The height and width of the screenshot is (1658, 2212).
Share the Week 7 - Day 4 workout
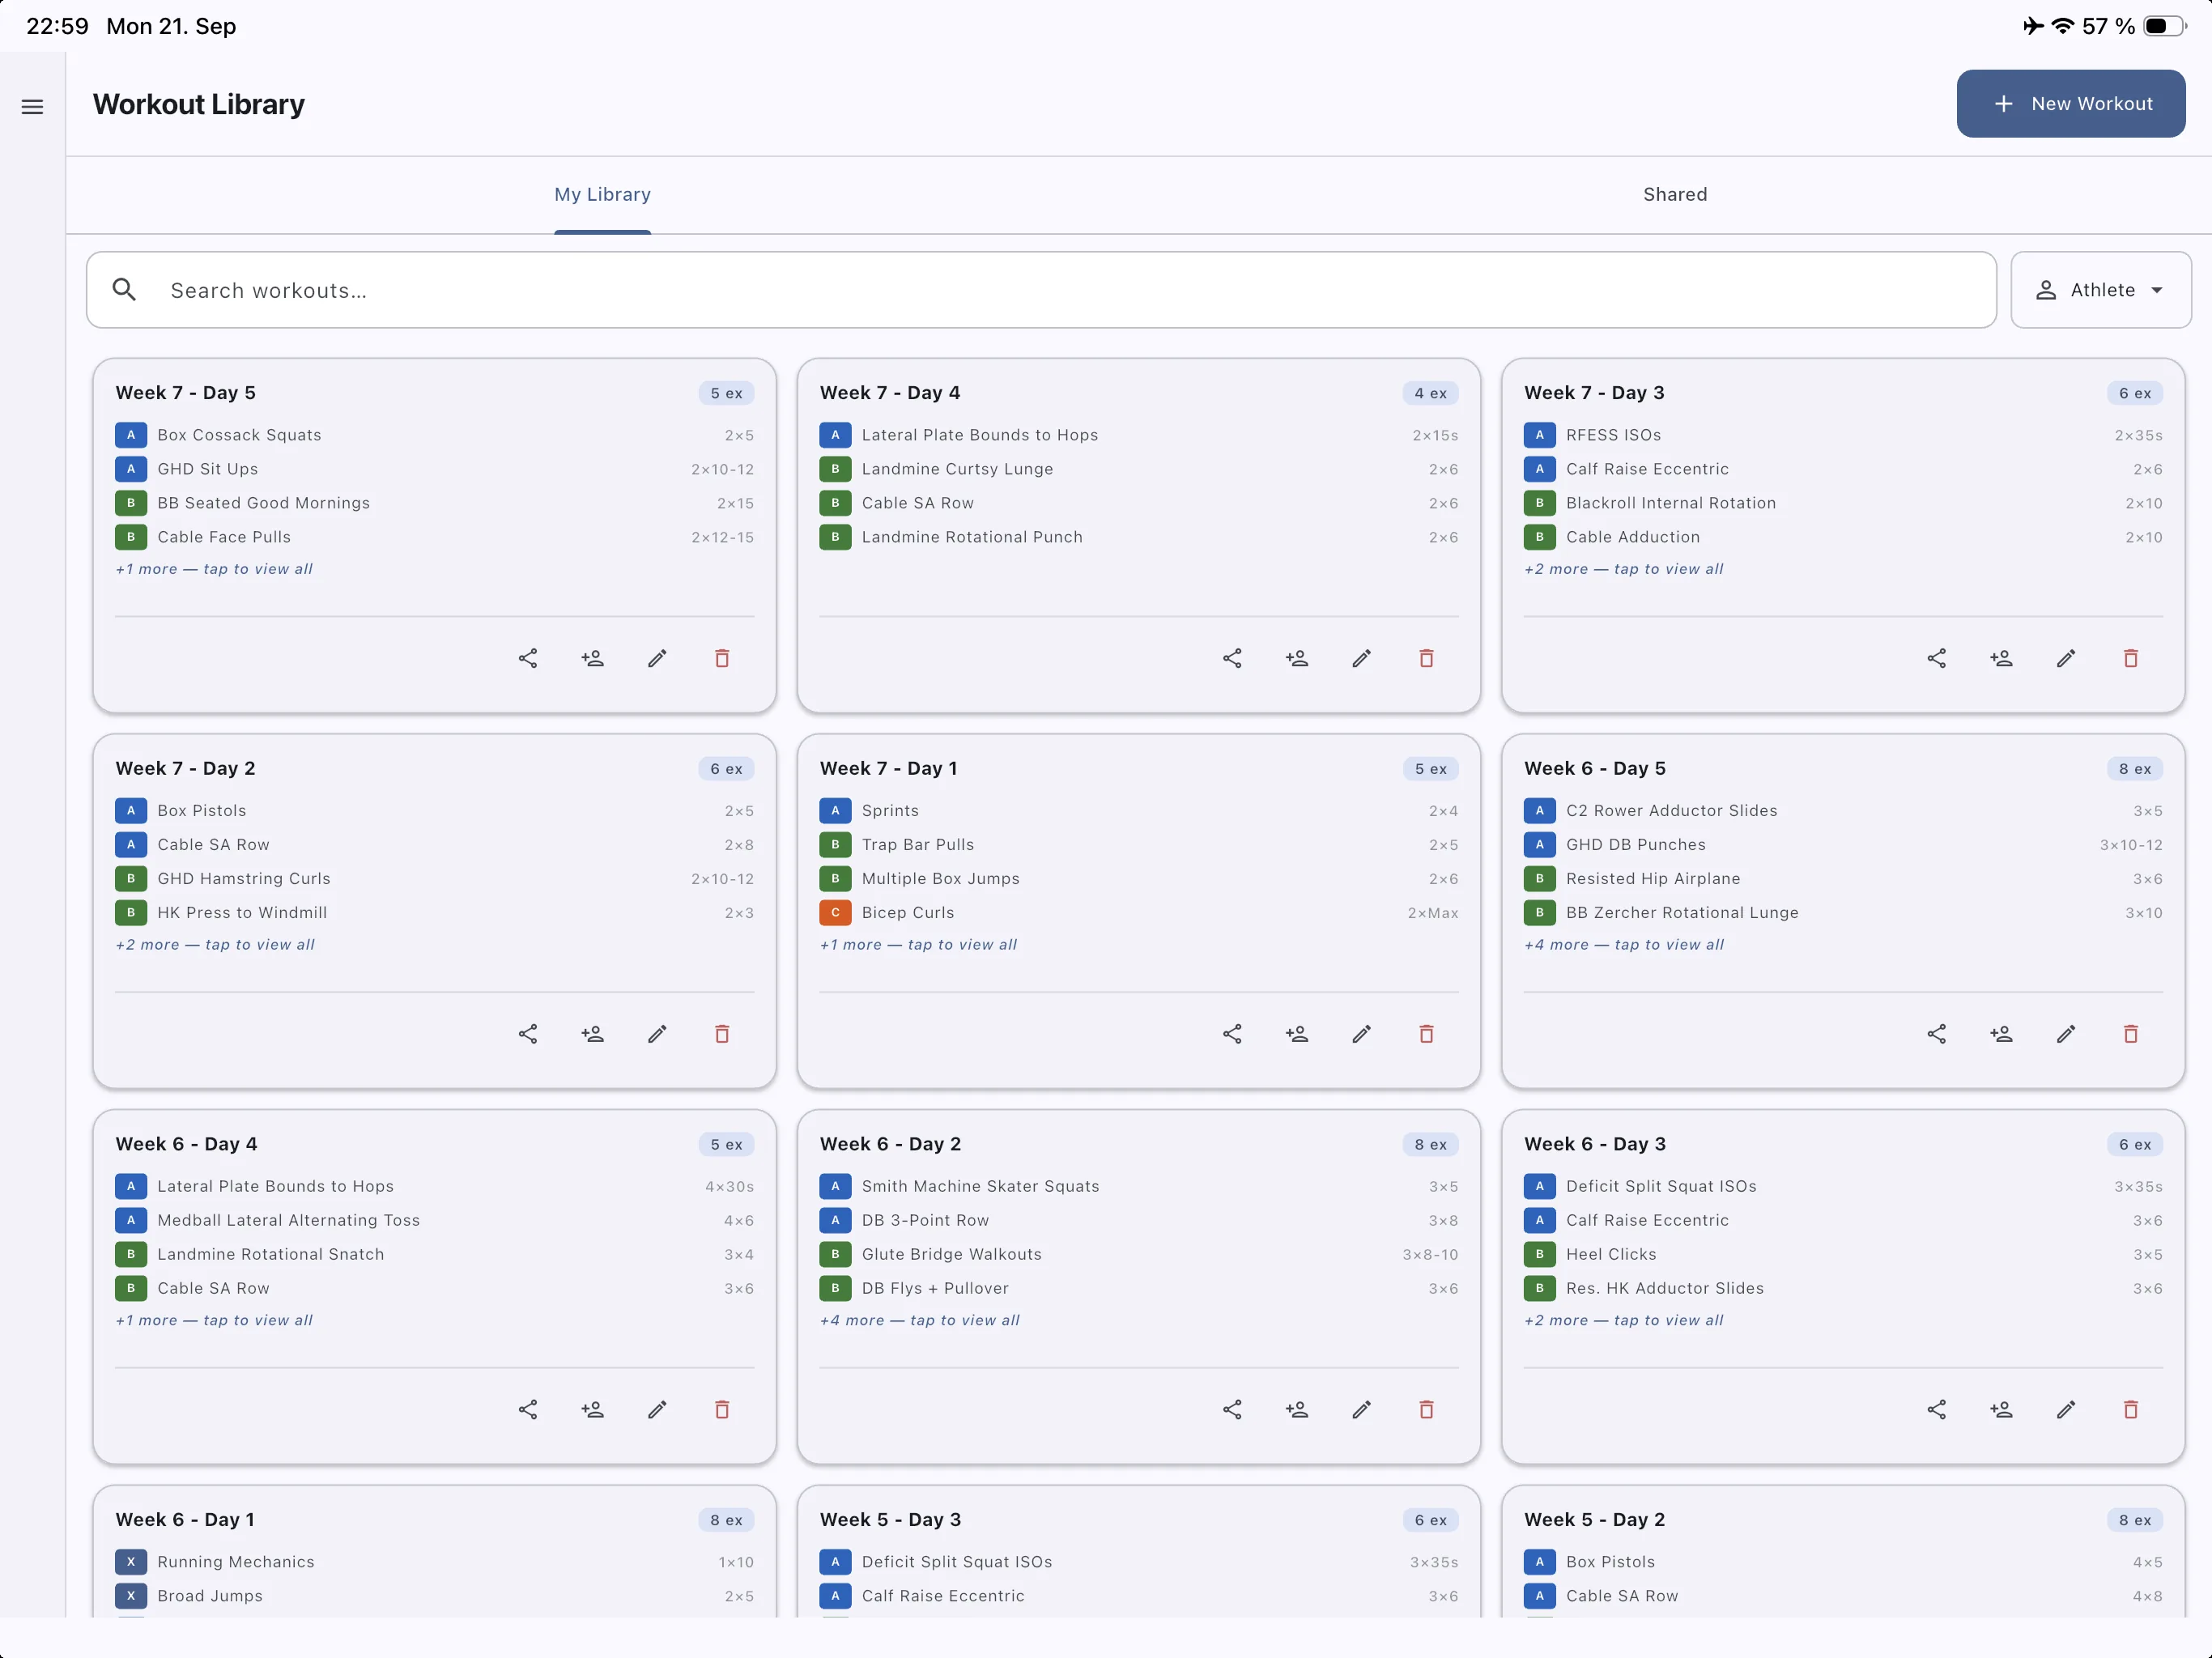coord(1232,658)
